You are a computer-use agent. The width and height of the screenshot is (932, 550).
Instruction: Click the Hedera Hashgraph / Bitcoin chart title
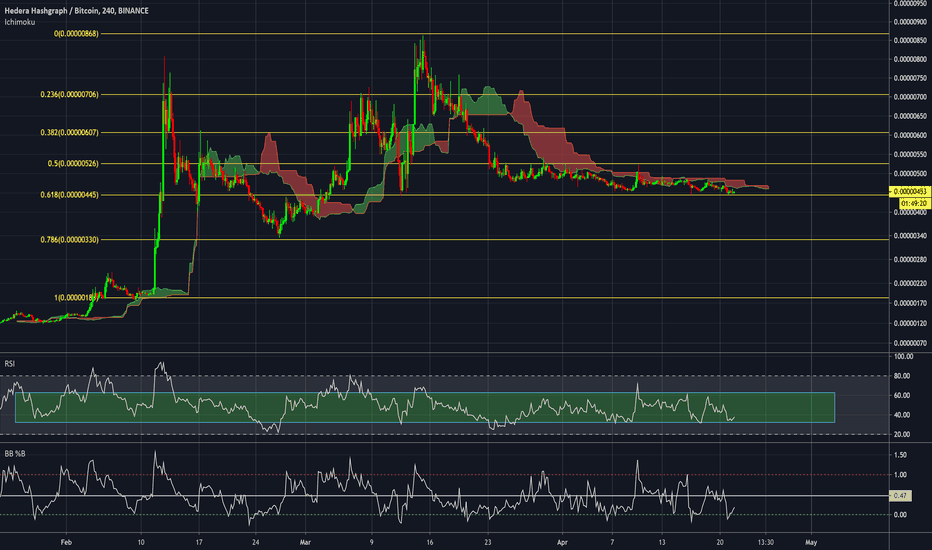pos(76,11)
